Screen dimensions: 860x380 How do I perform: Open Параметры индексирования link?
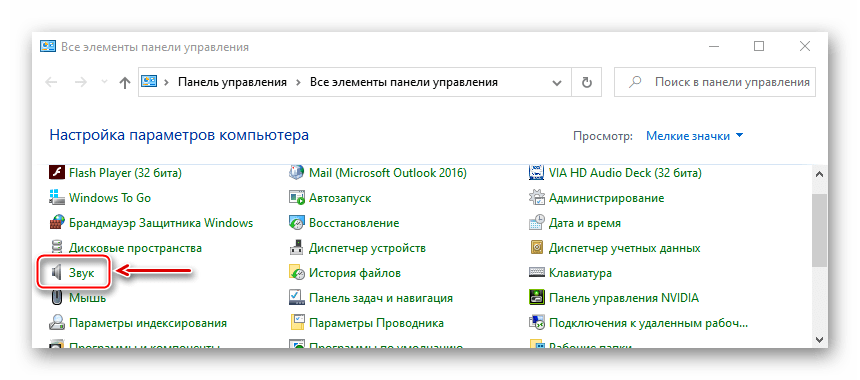(x=148, y=323)
